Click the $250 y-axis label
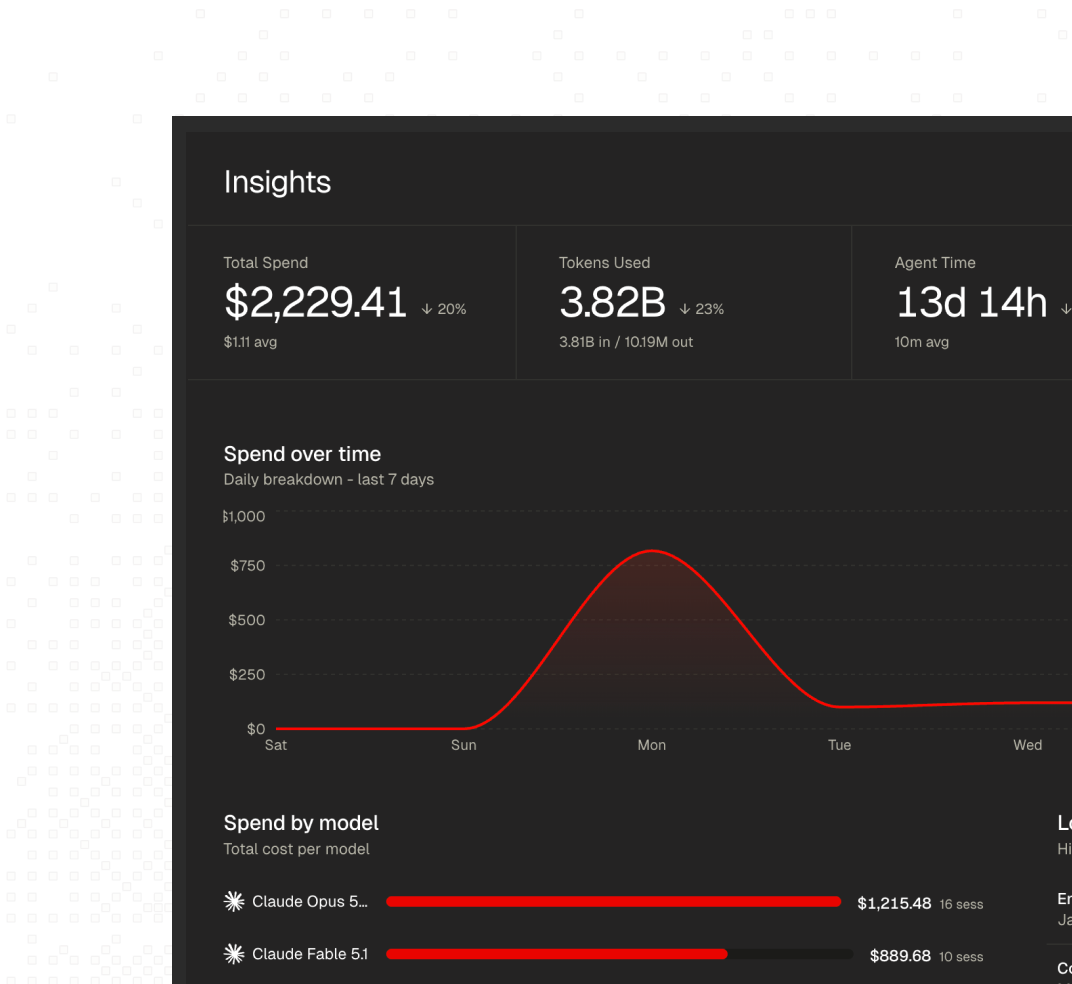Screen dimensions: 1072x984 (x=247, y=675)
